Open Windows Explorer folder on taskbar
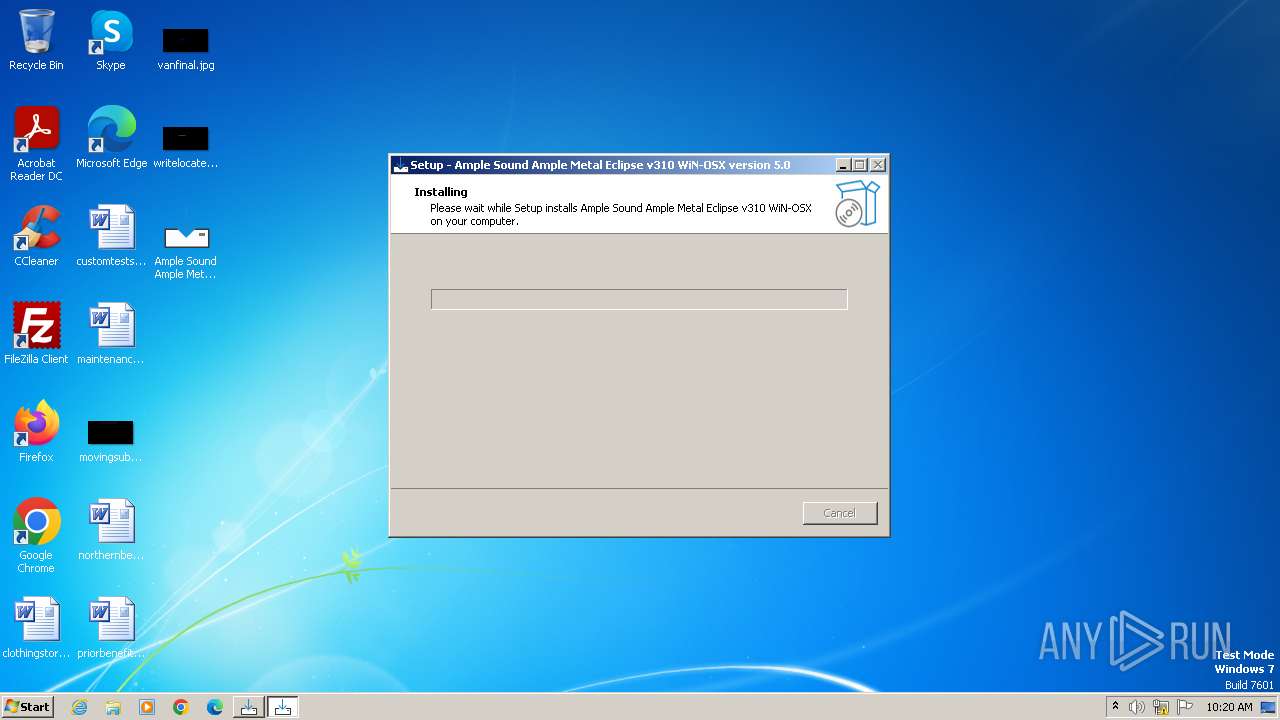 113,707
